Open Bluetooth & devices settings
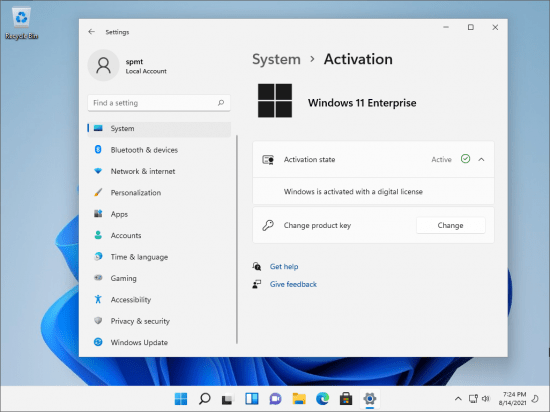 point(159,150)
